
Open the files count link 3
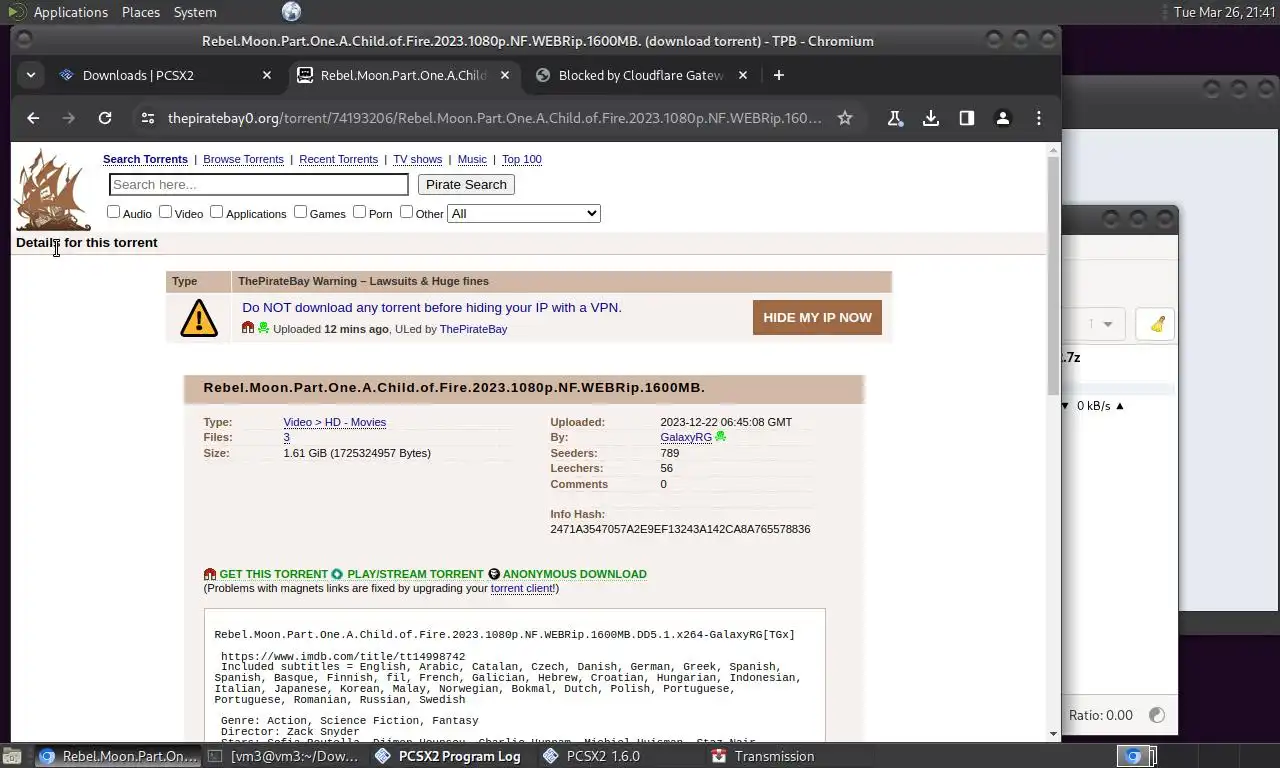coord(286,437)
